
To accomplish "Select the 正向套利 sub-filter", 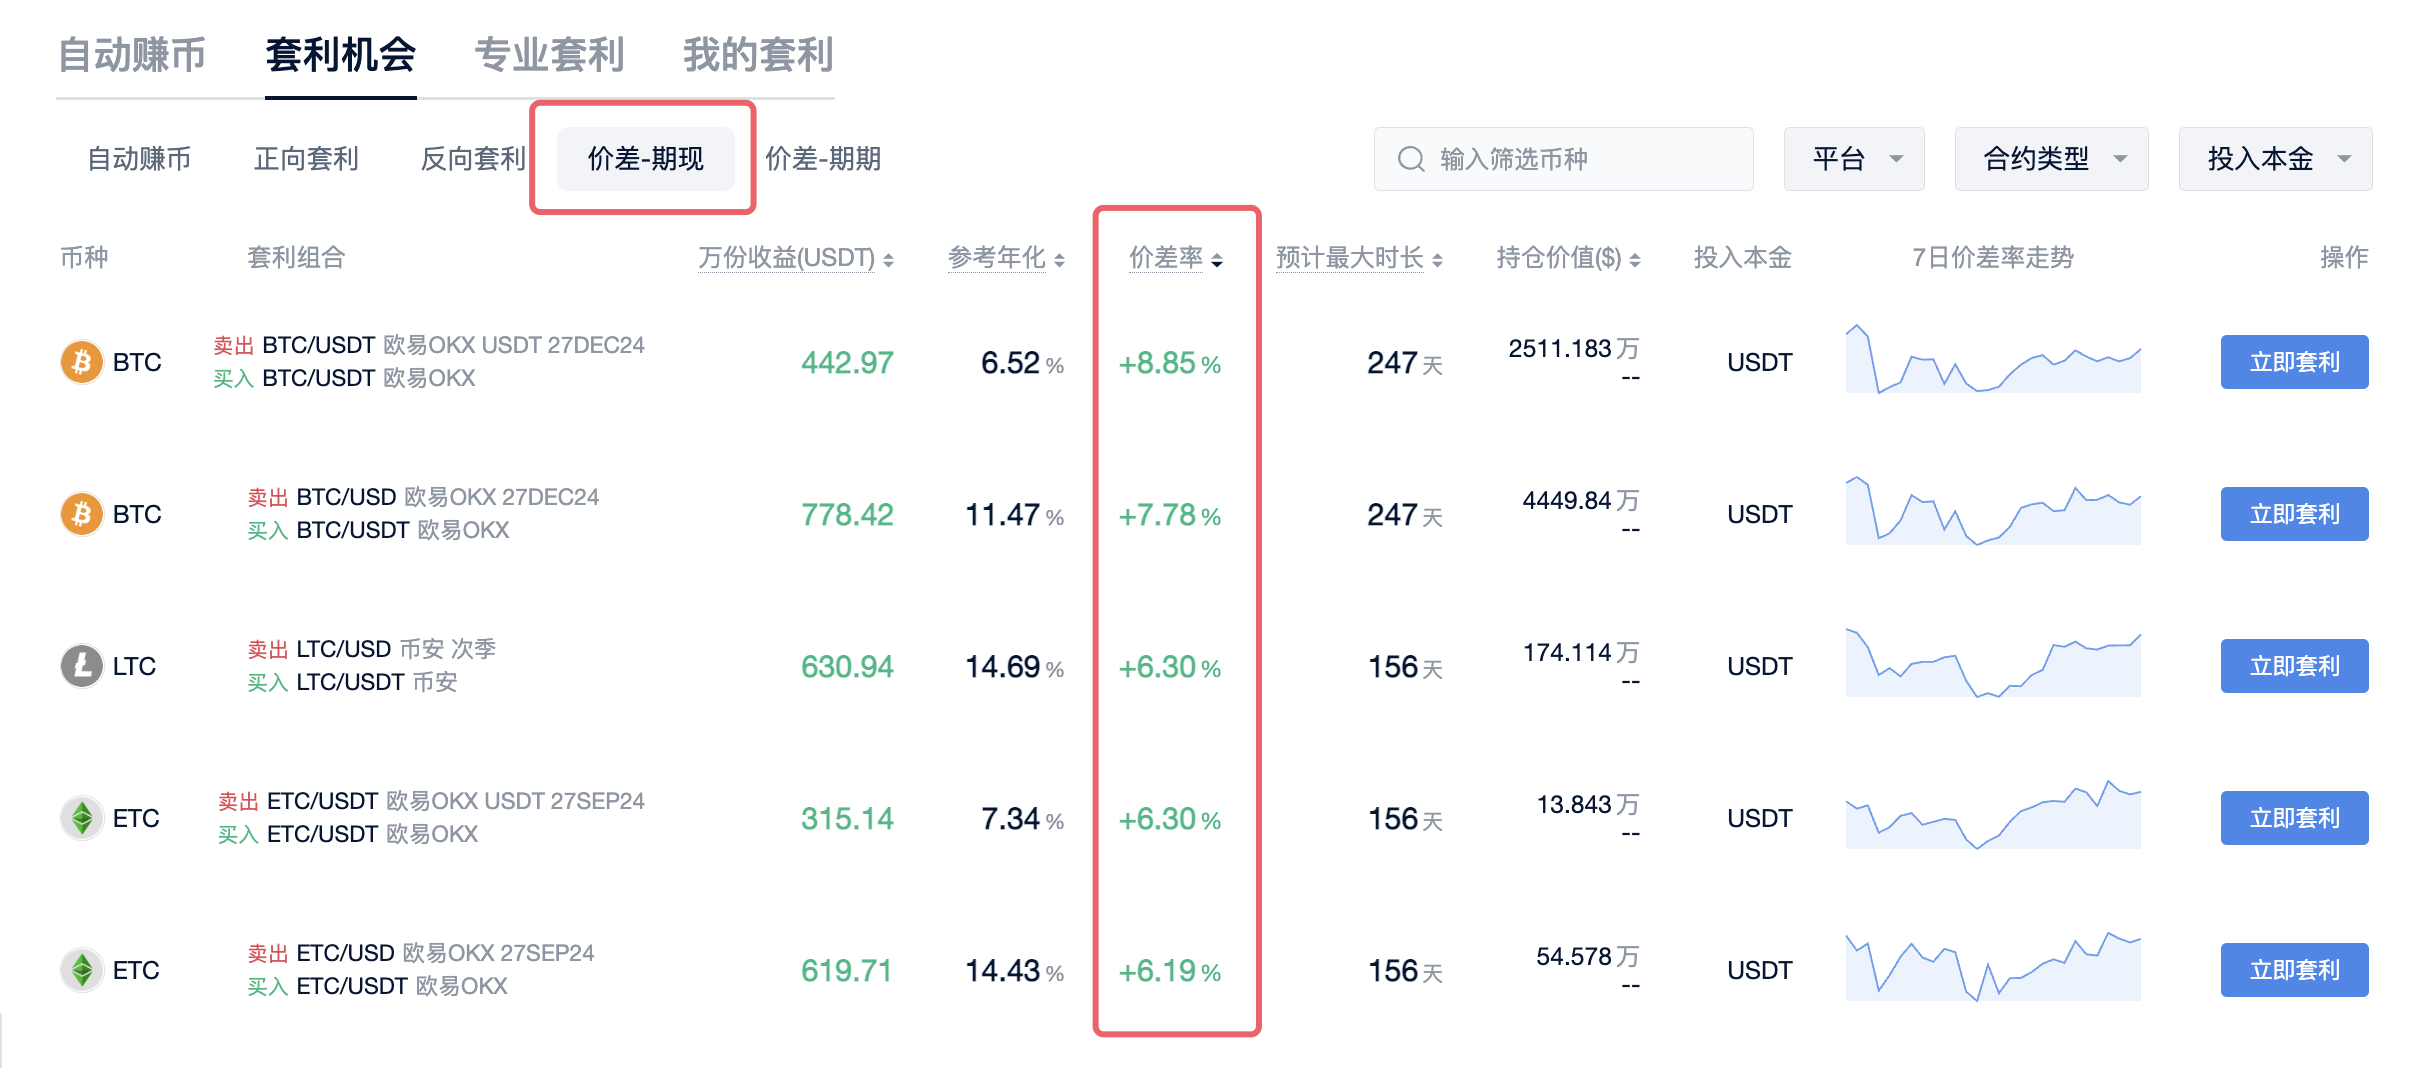I will click(x=306, y=159).
